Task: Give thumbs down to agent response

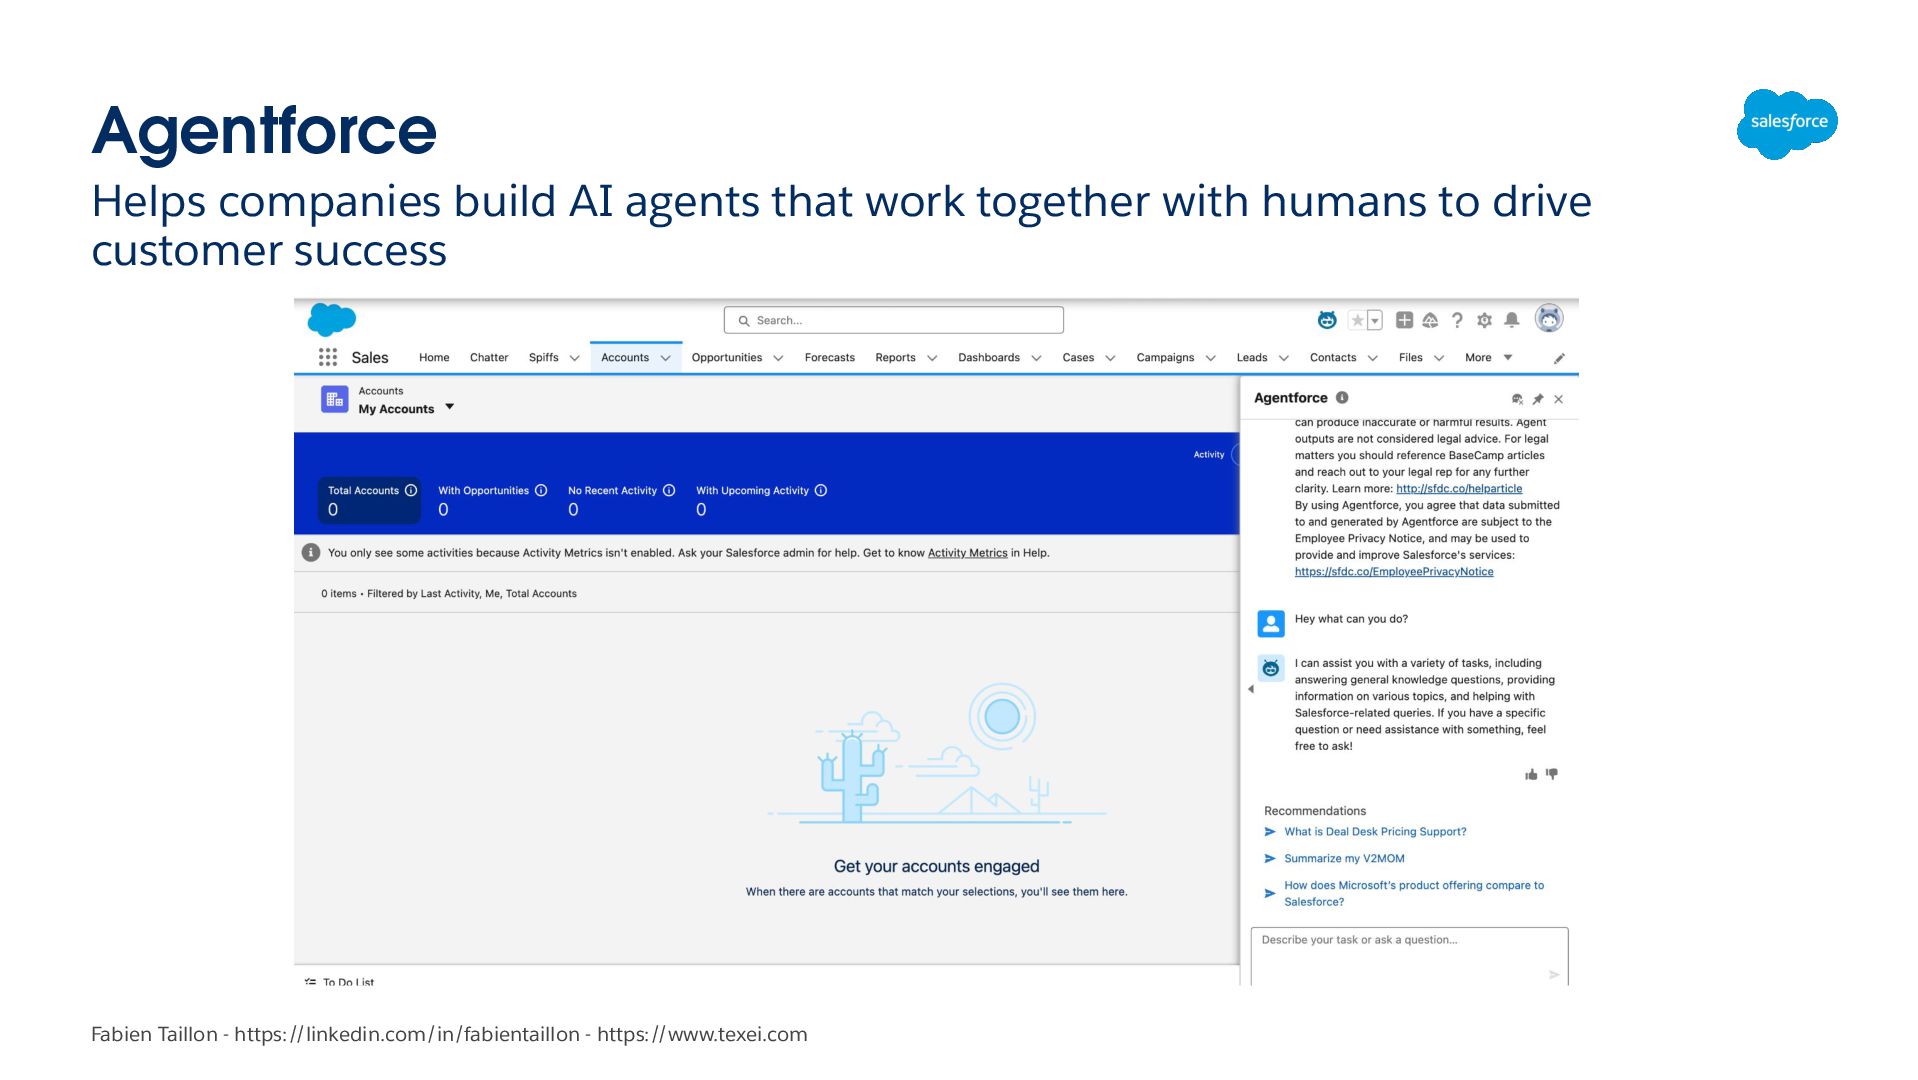Action: click(x=1551, y=774)
